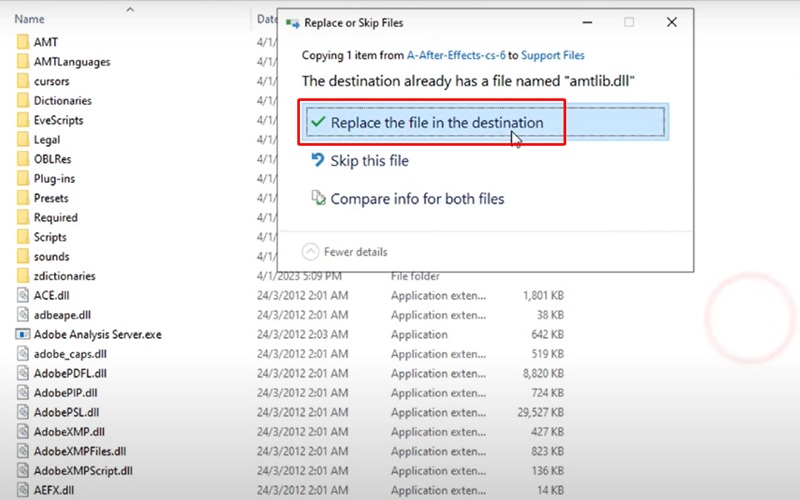The image size is (800, 500).
Task: Click the 24/3/2012 2:03 AM date cell
Action: tap(303, 335)
